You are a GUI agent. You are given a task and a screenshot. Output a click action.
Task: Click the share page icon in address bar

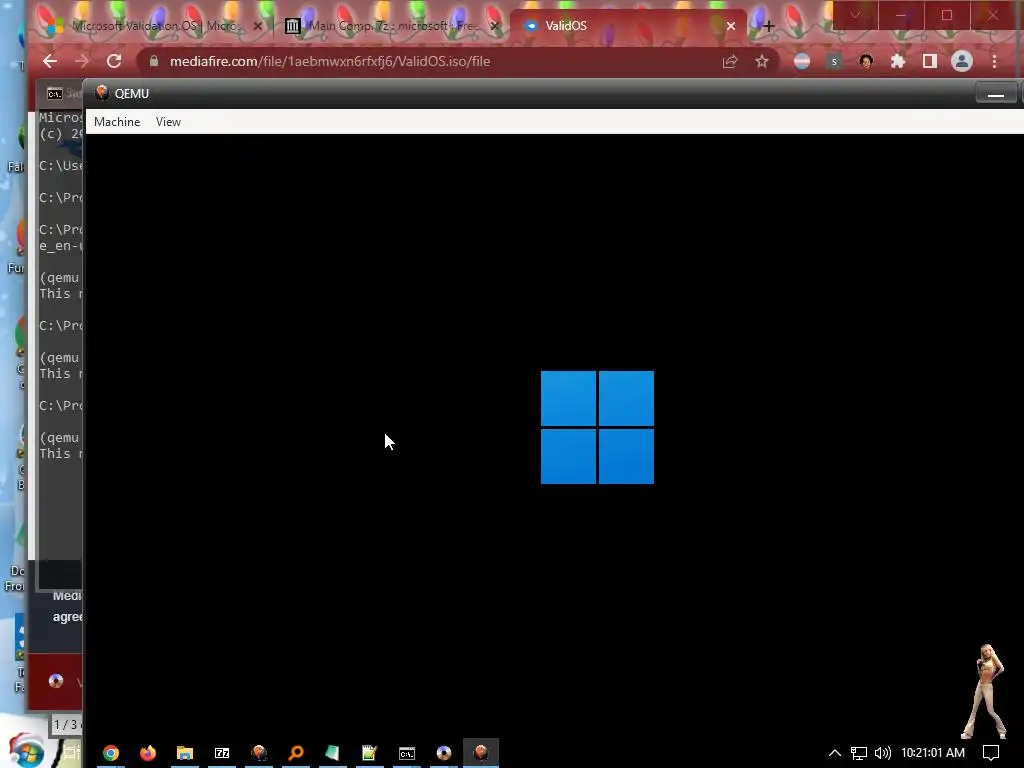pyautogui.click(x=729, y=61)
